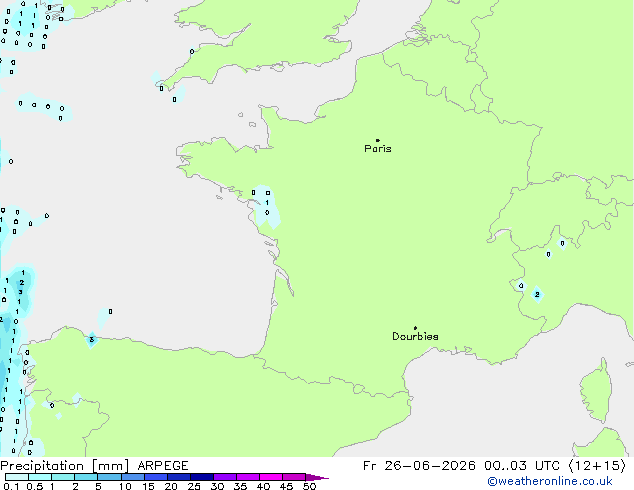
Task: Select the 5–10 mm legend color swatch
Action: click(x=109, y=477)
